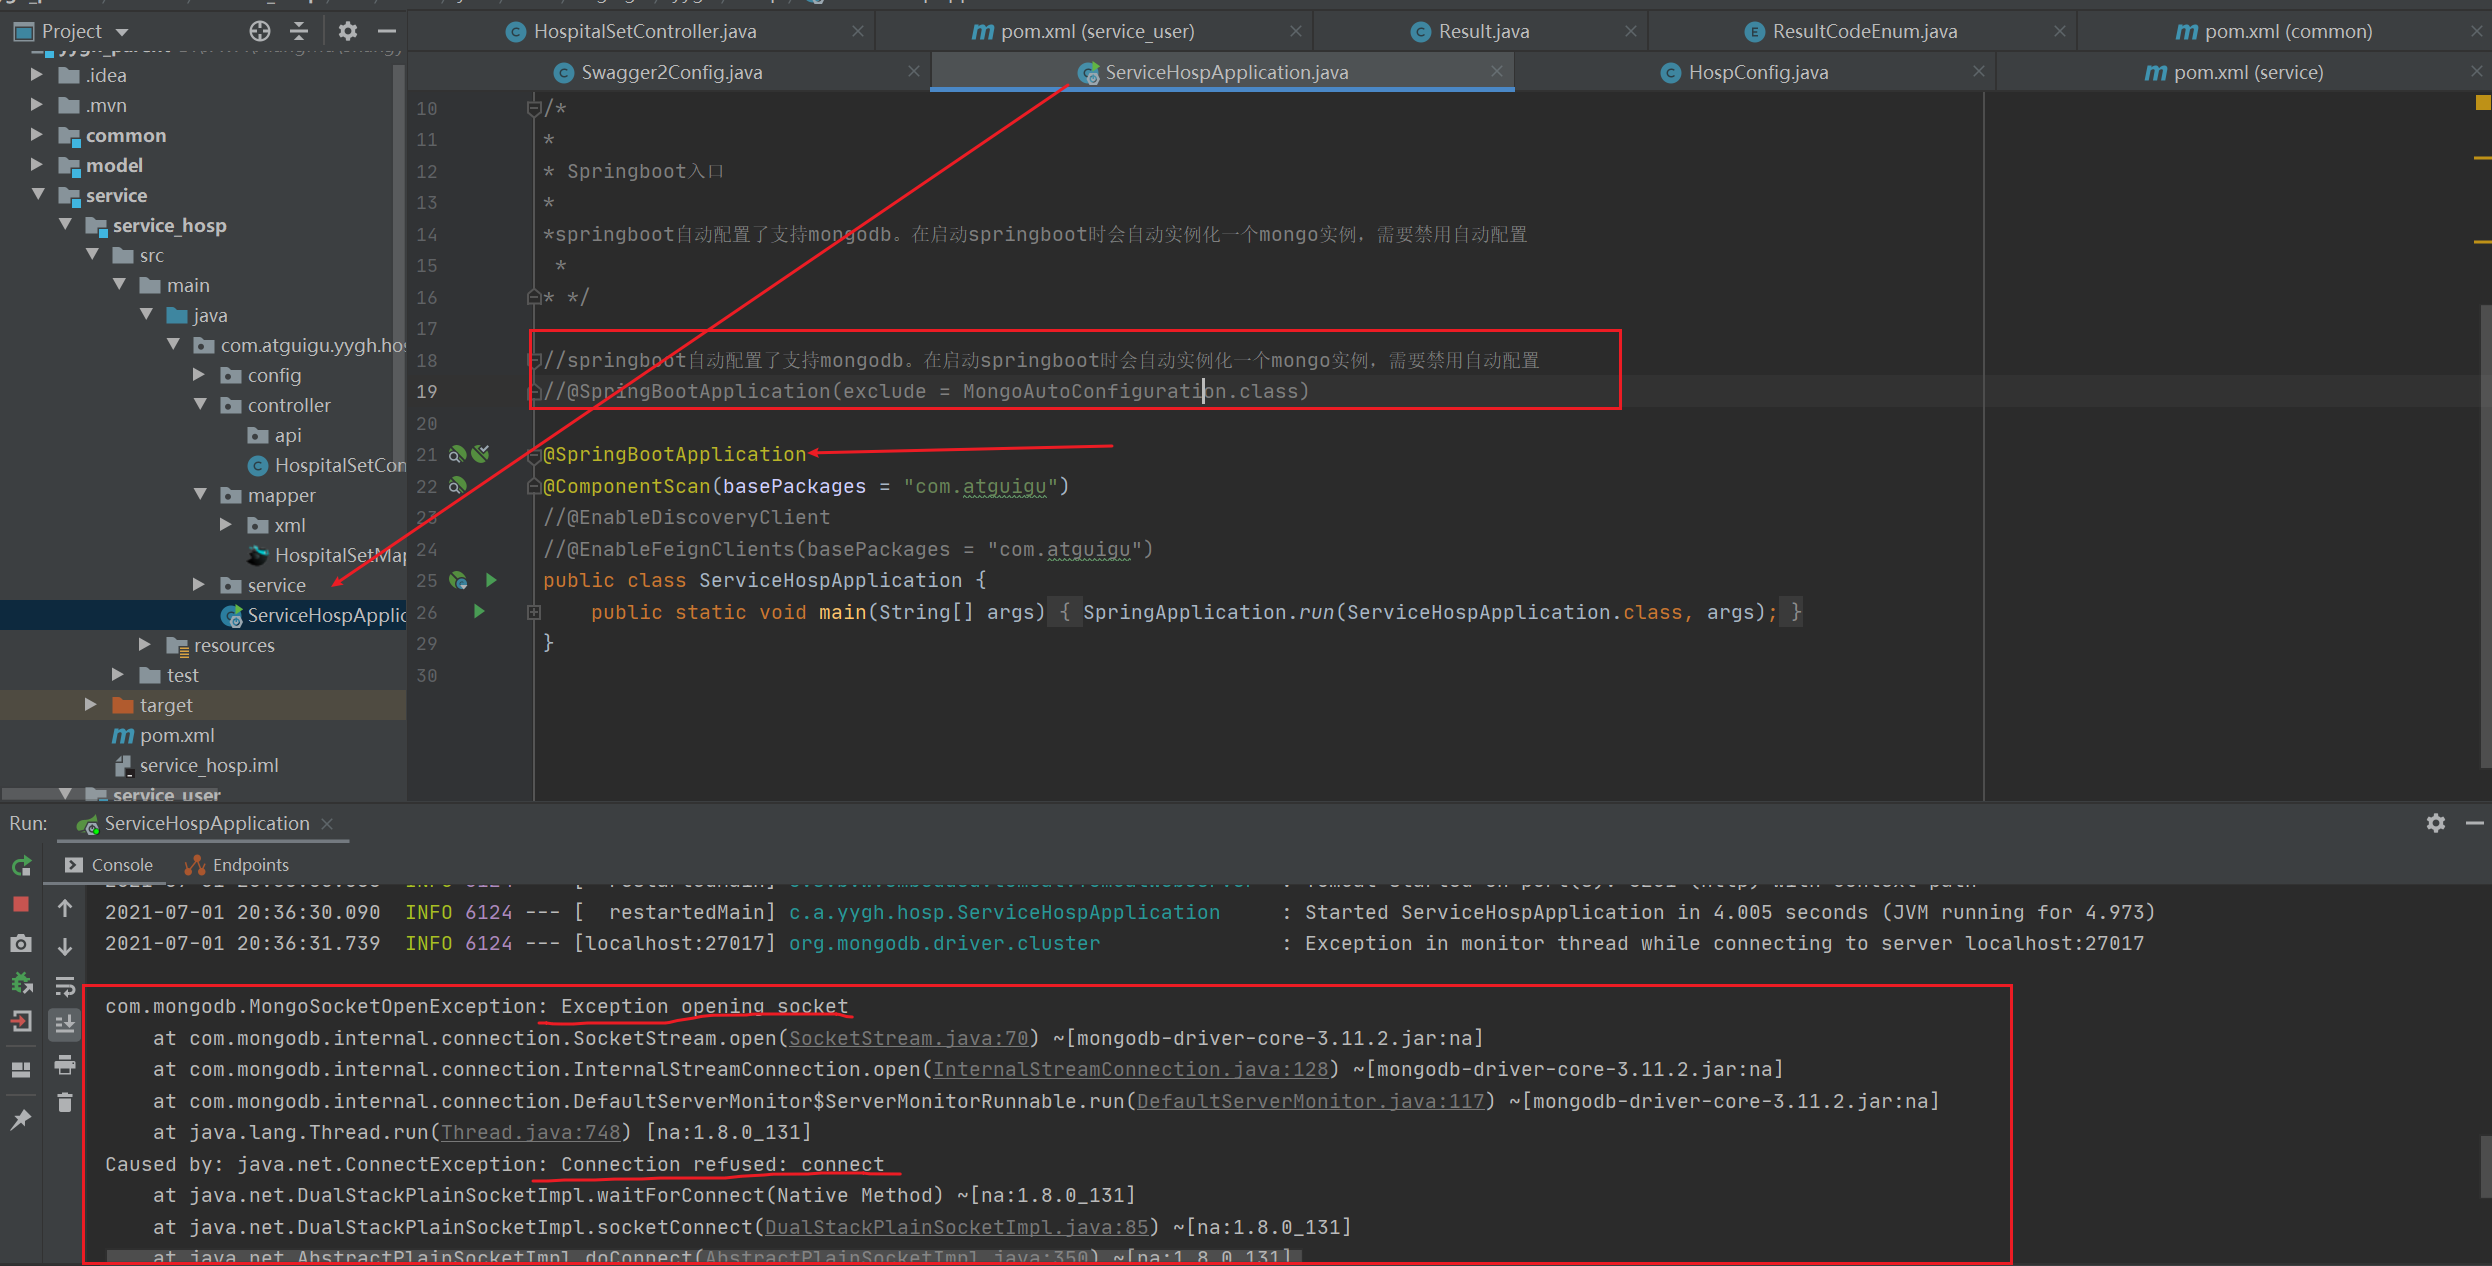Click the camera thread dump icon
The width and height of the screenshot is (2492, 1266).
[20, 943]
